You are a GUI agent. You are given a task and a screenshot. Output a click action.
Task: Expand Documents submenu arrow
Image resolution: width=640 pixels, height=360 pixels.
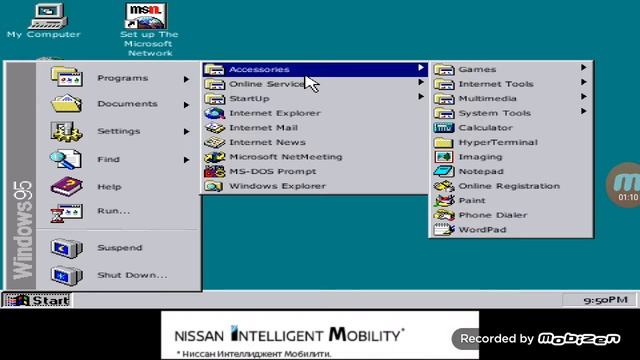186,105
